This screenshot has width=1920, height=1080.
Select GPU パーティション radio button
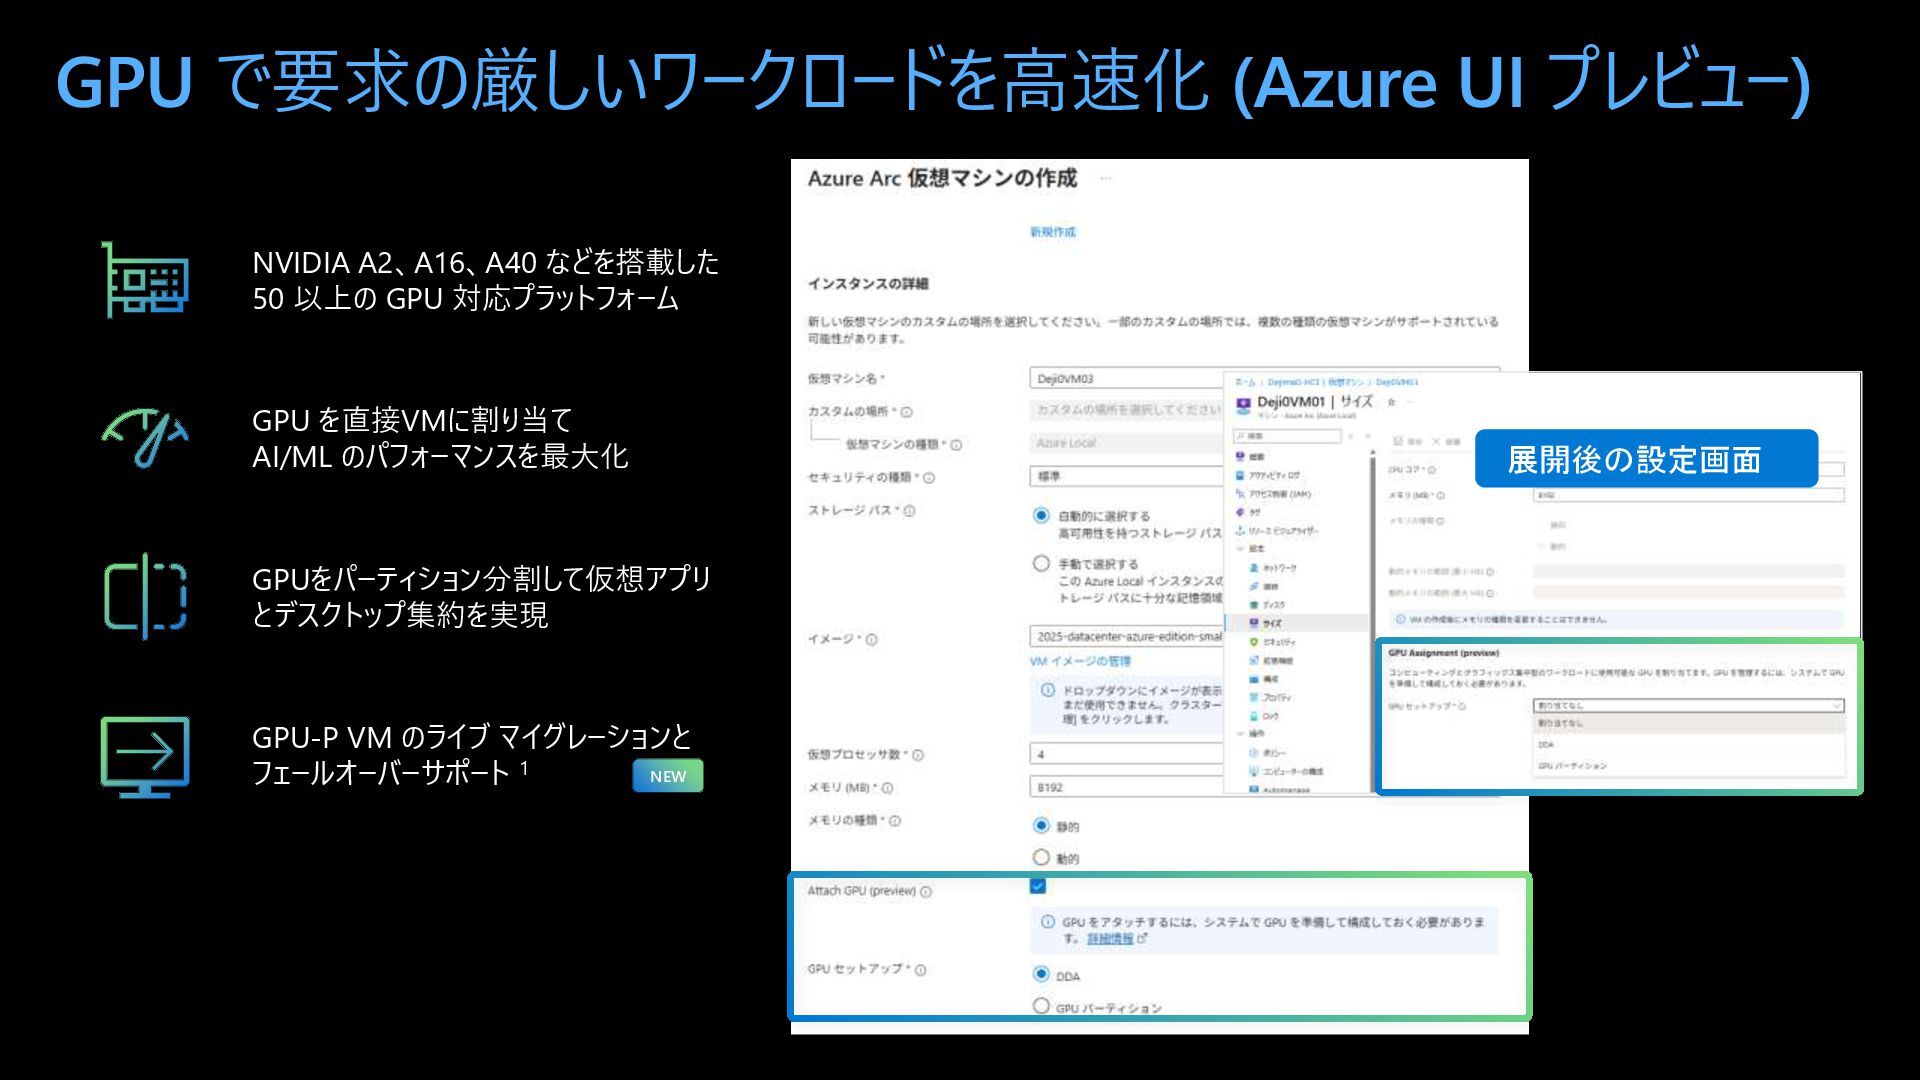(x=1041, y=1006)
